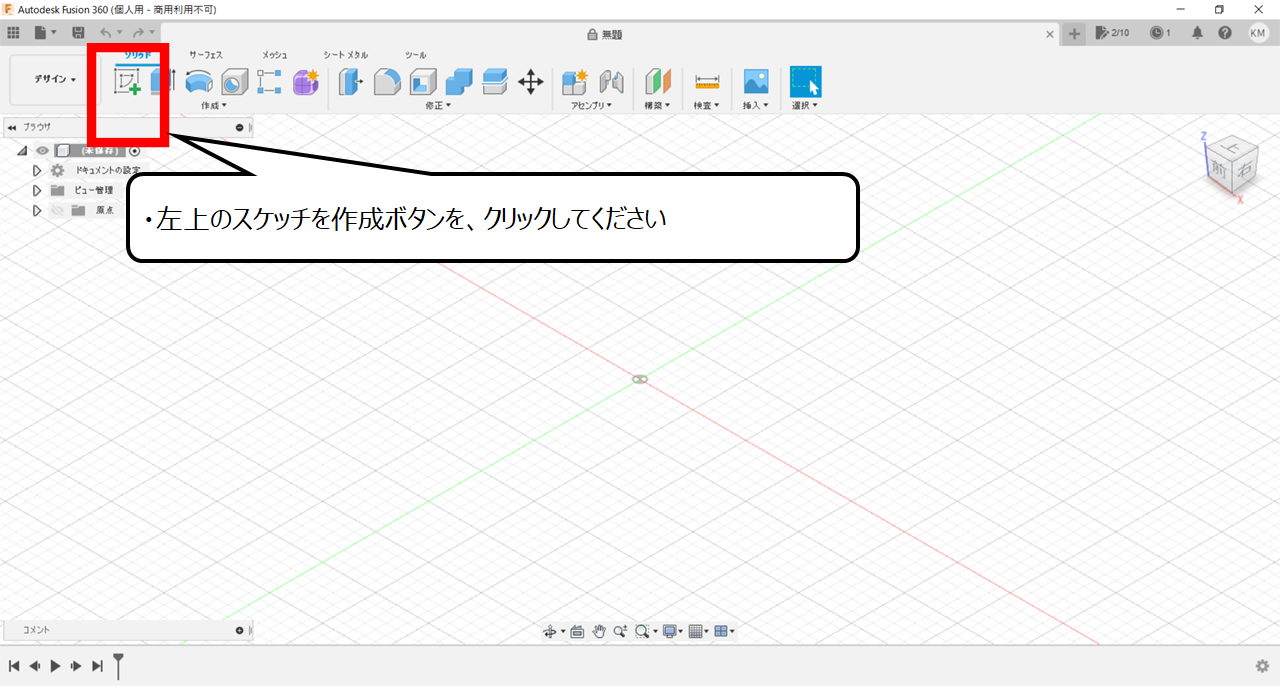Select the Create Form tool
The image size is (1280, 686).
pyautogui.click(x=305, y=82)
